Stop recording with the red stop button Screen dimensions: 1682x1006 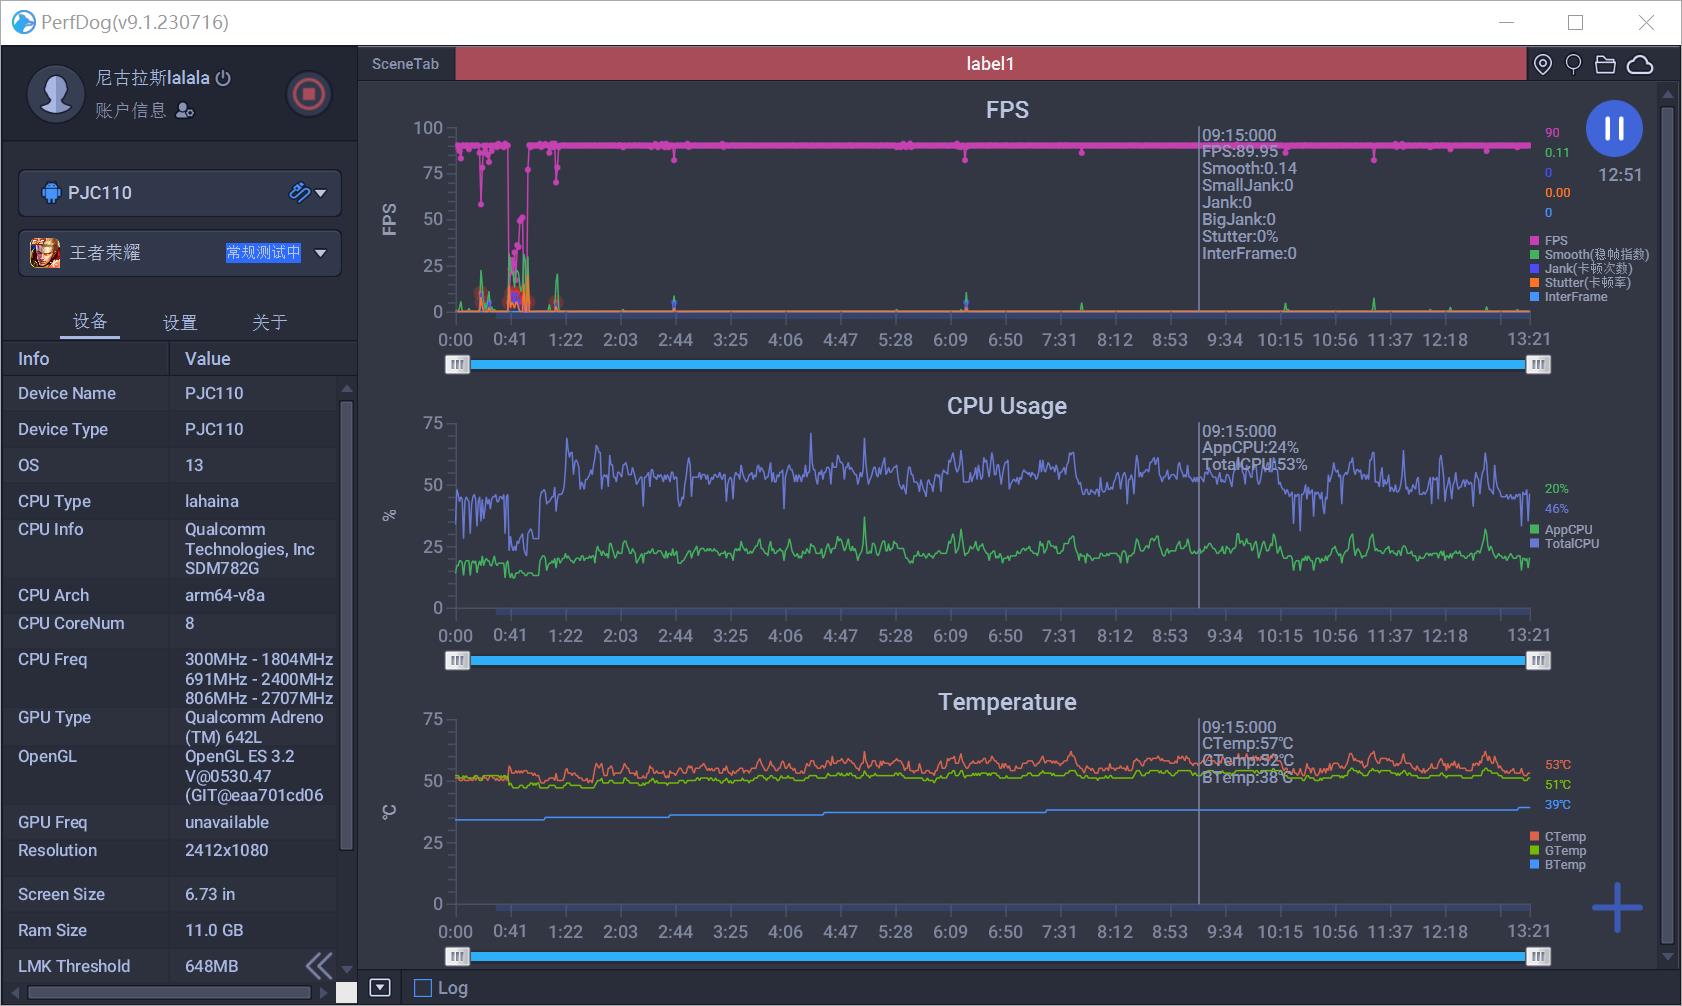point(308,94)
